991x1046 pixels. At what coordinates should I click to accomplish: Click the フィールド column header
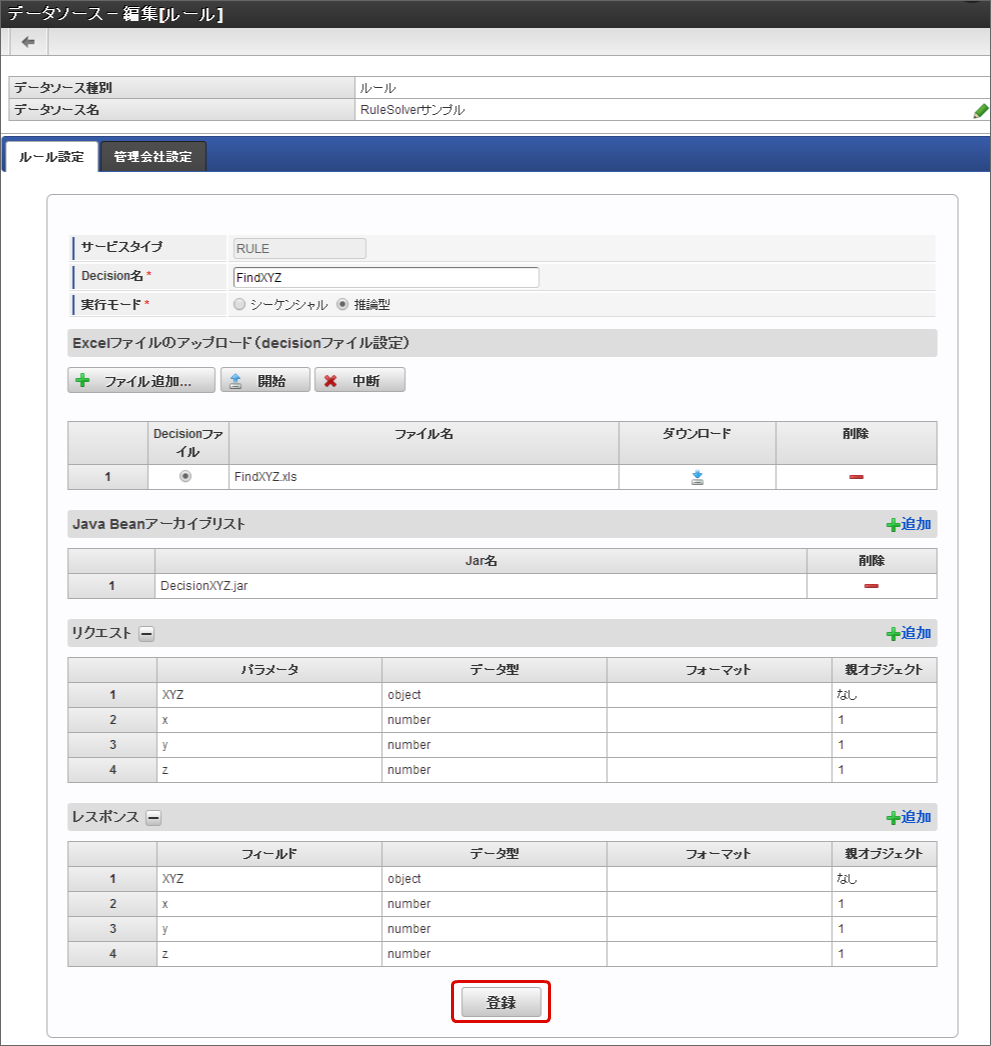(269, 854)
